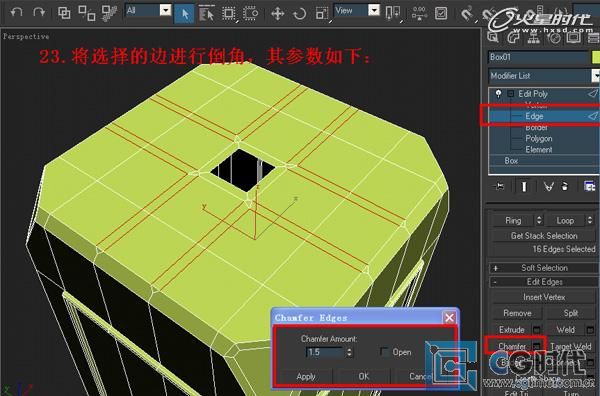Click the Insert Vertex button

tap(544, 297)
